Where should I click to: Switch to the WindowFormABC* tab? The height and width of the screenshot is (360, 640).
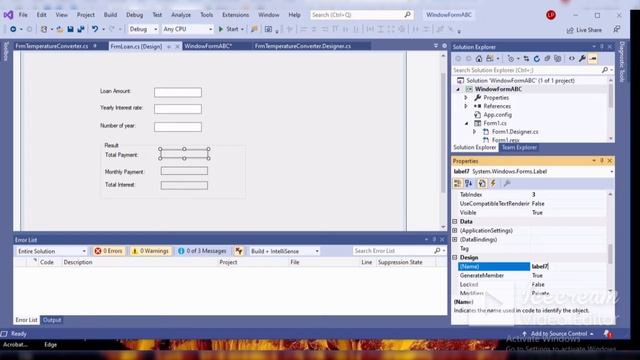coord(208,46)
